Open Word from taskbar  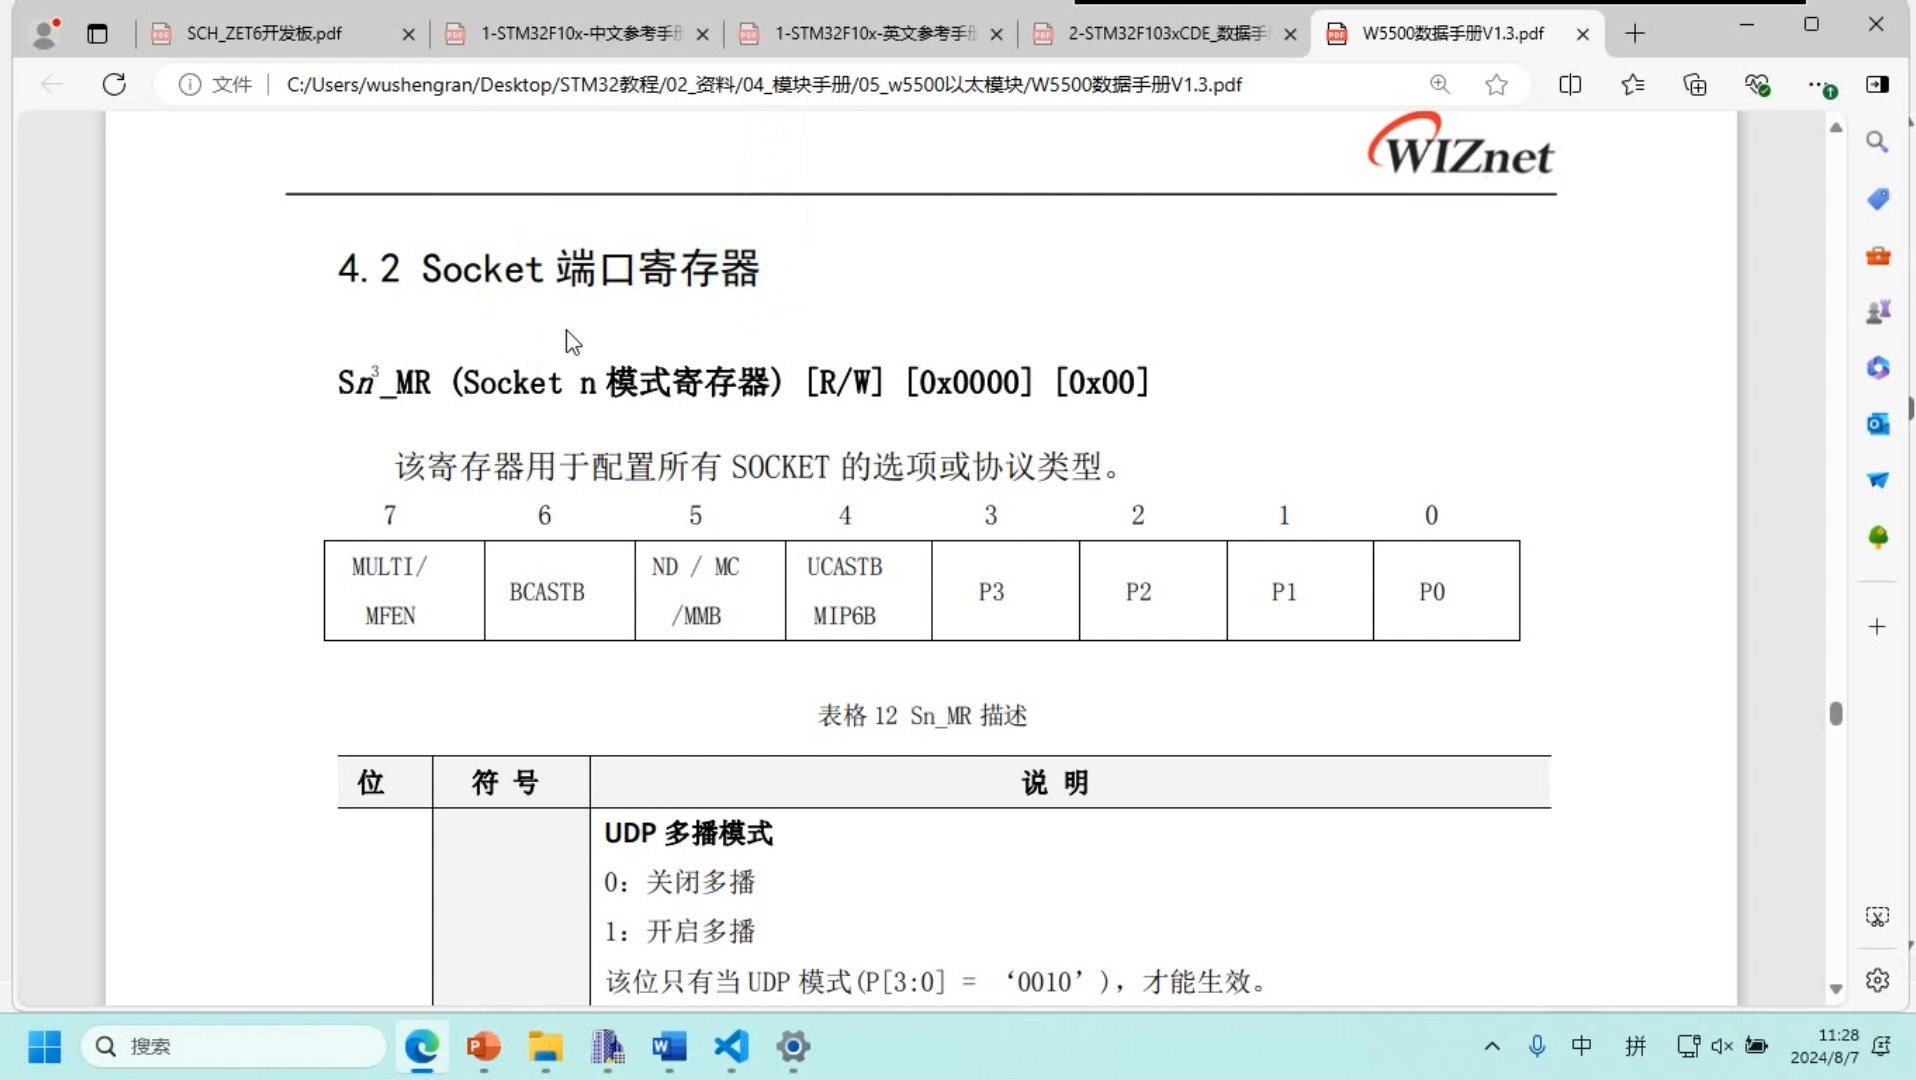tap(669, 1046)
